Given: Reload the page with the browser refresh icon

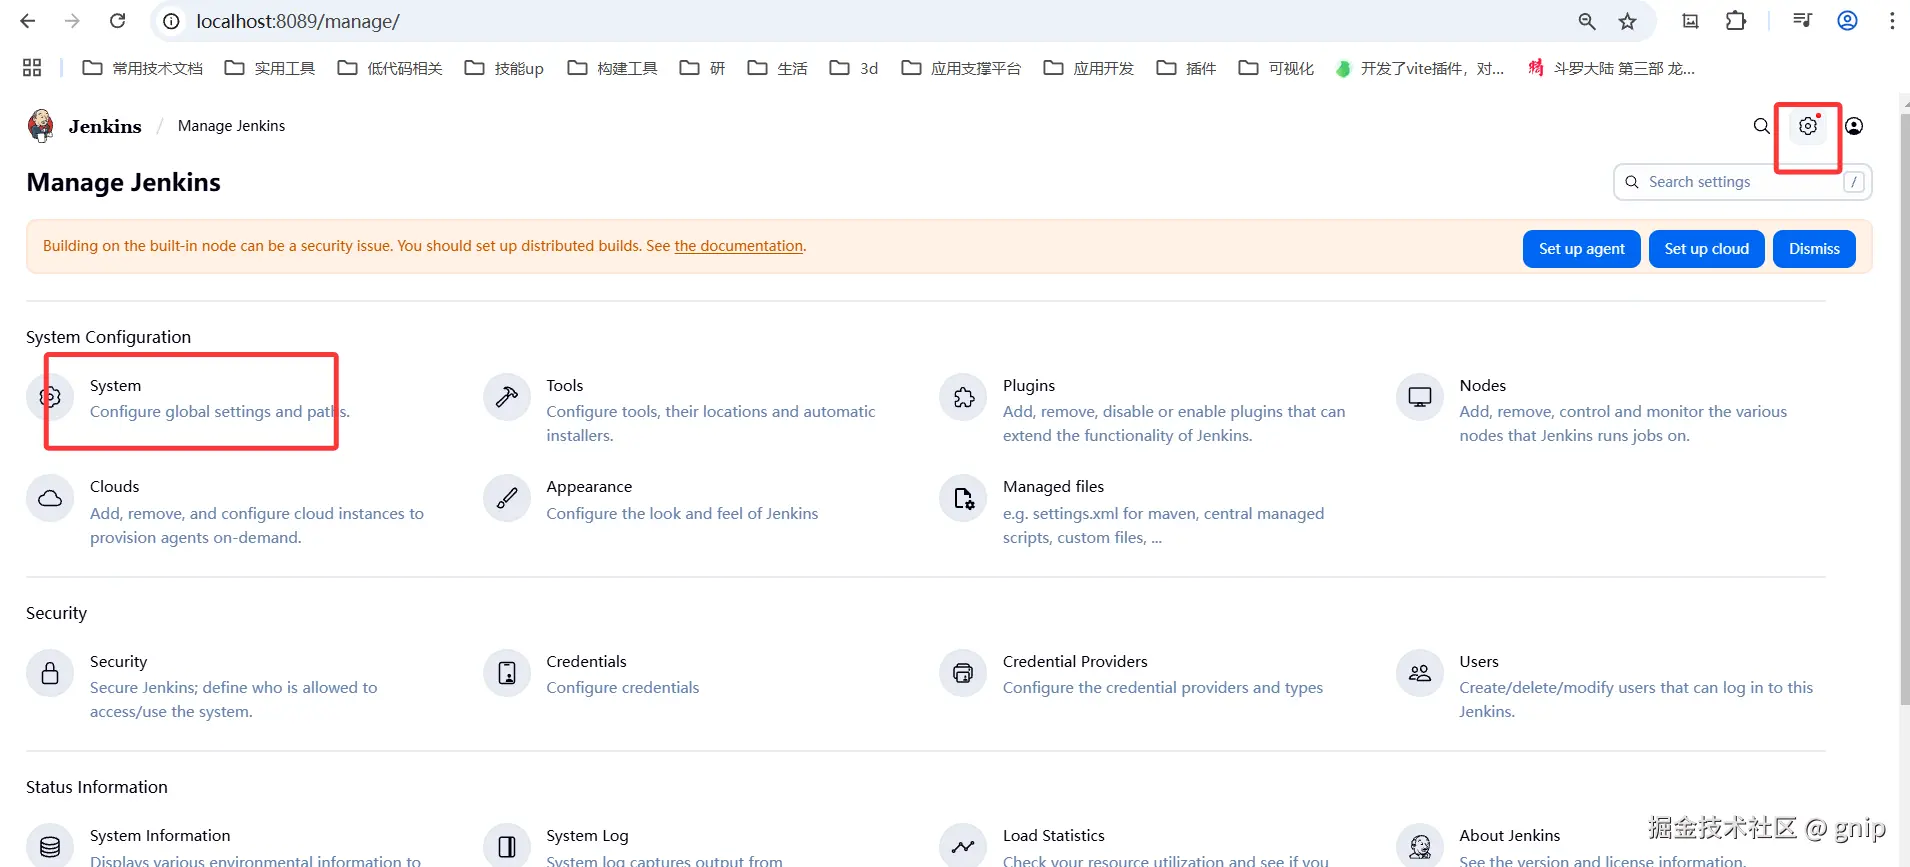Looking at the screenshot, I should point(117,21).
